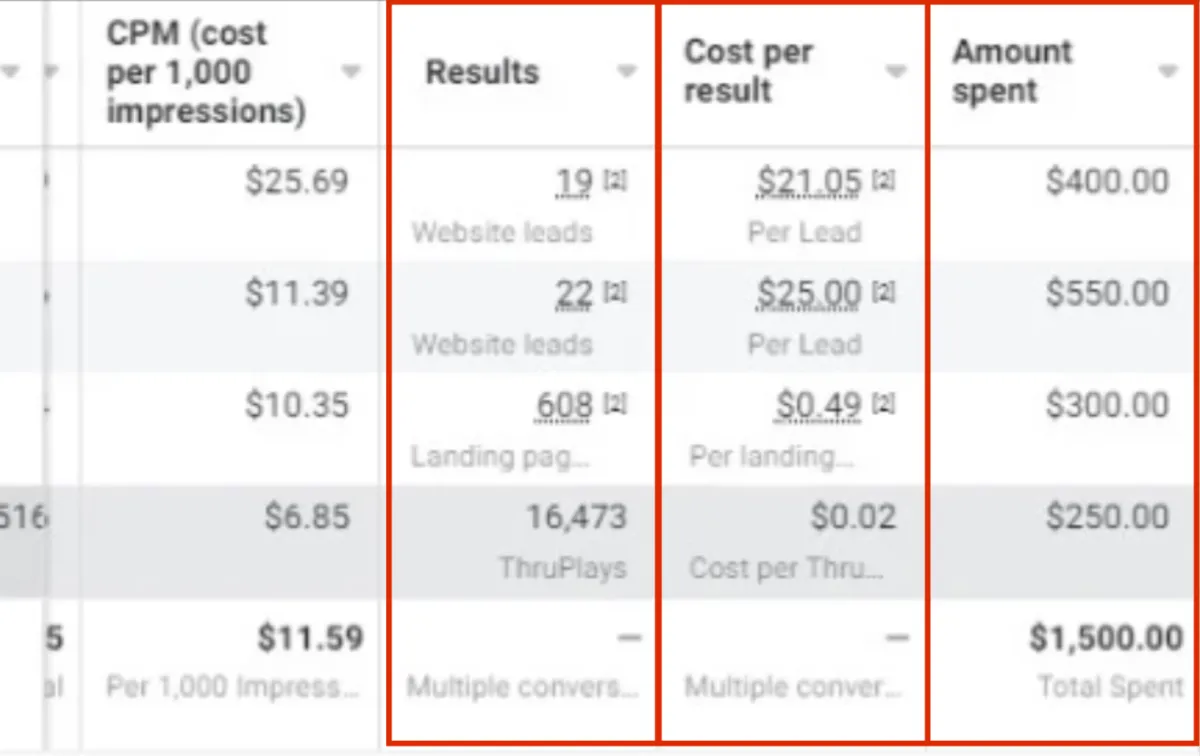Image resolution: width=1200 pixels, height=756 pixels.
Task: Click the footnote icon next to 19 results
Action: coord(615,182)
